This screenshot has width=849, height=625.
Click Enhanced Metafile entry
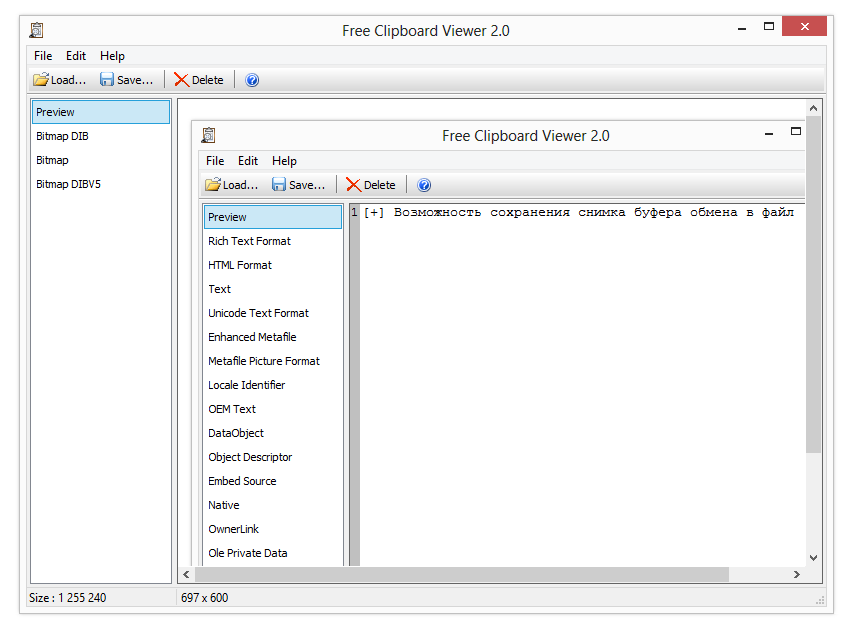point(273,337)
